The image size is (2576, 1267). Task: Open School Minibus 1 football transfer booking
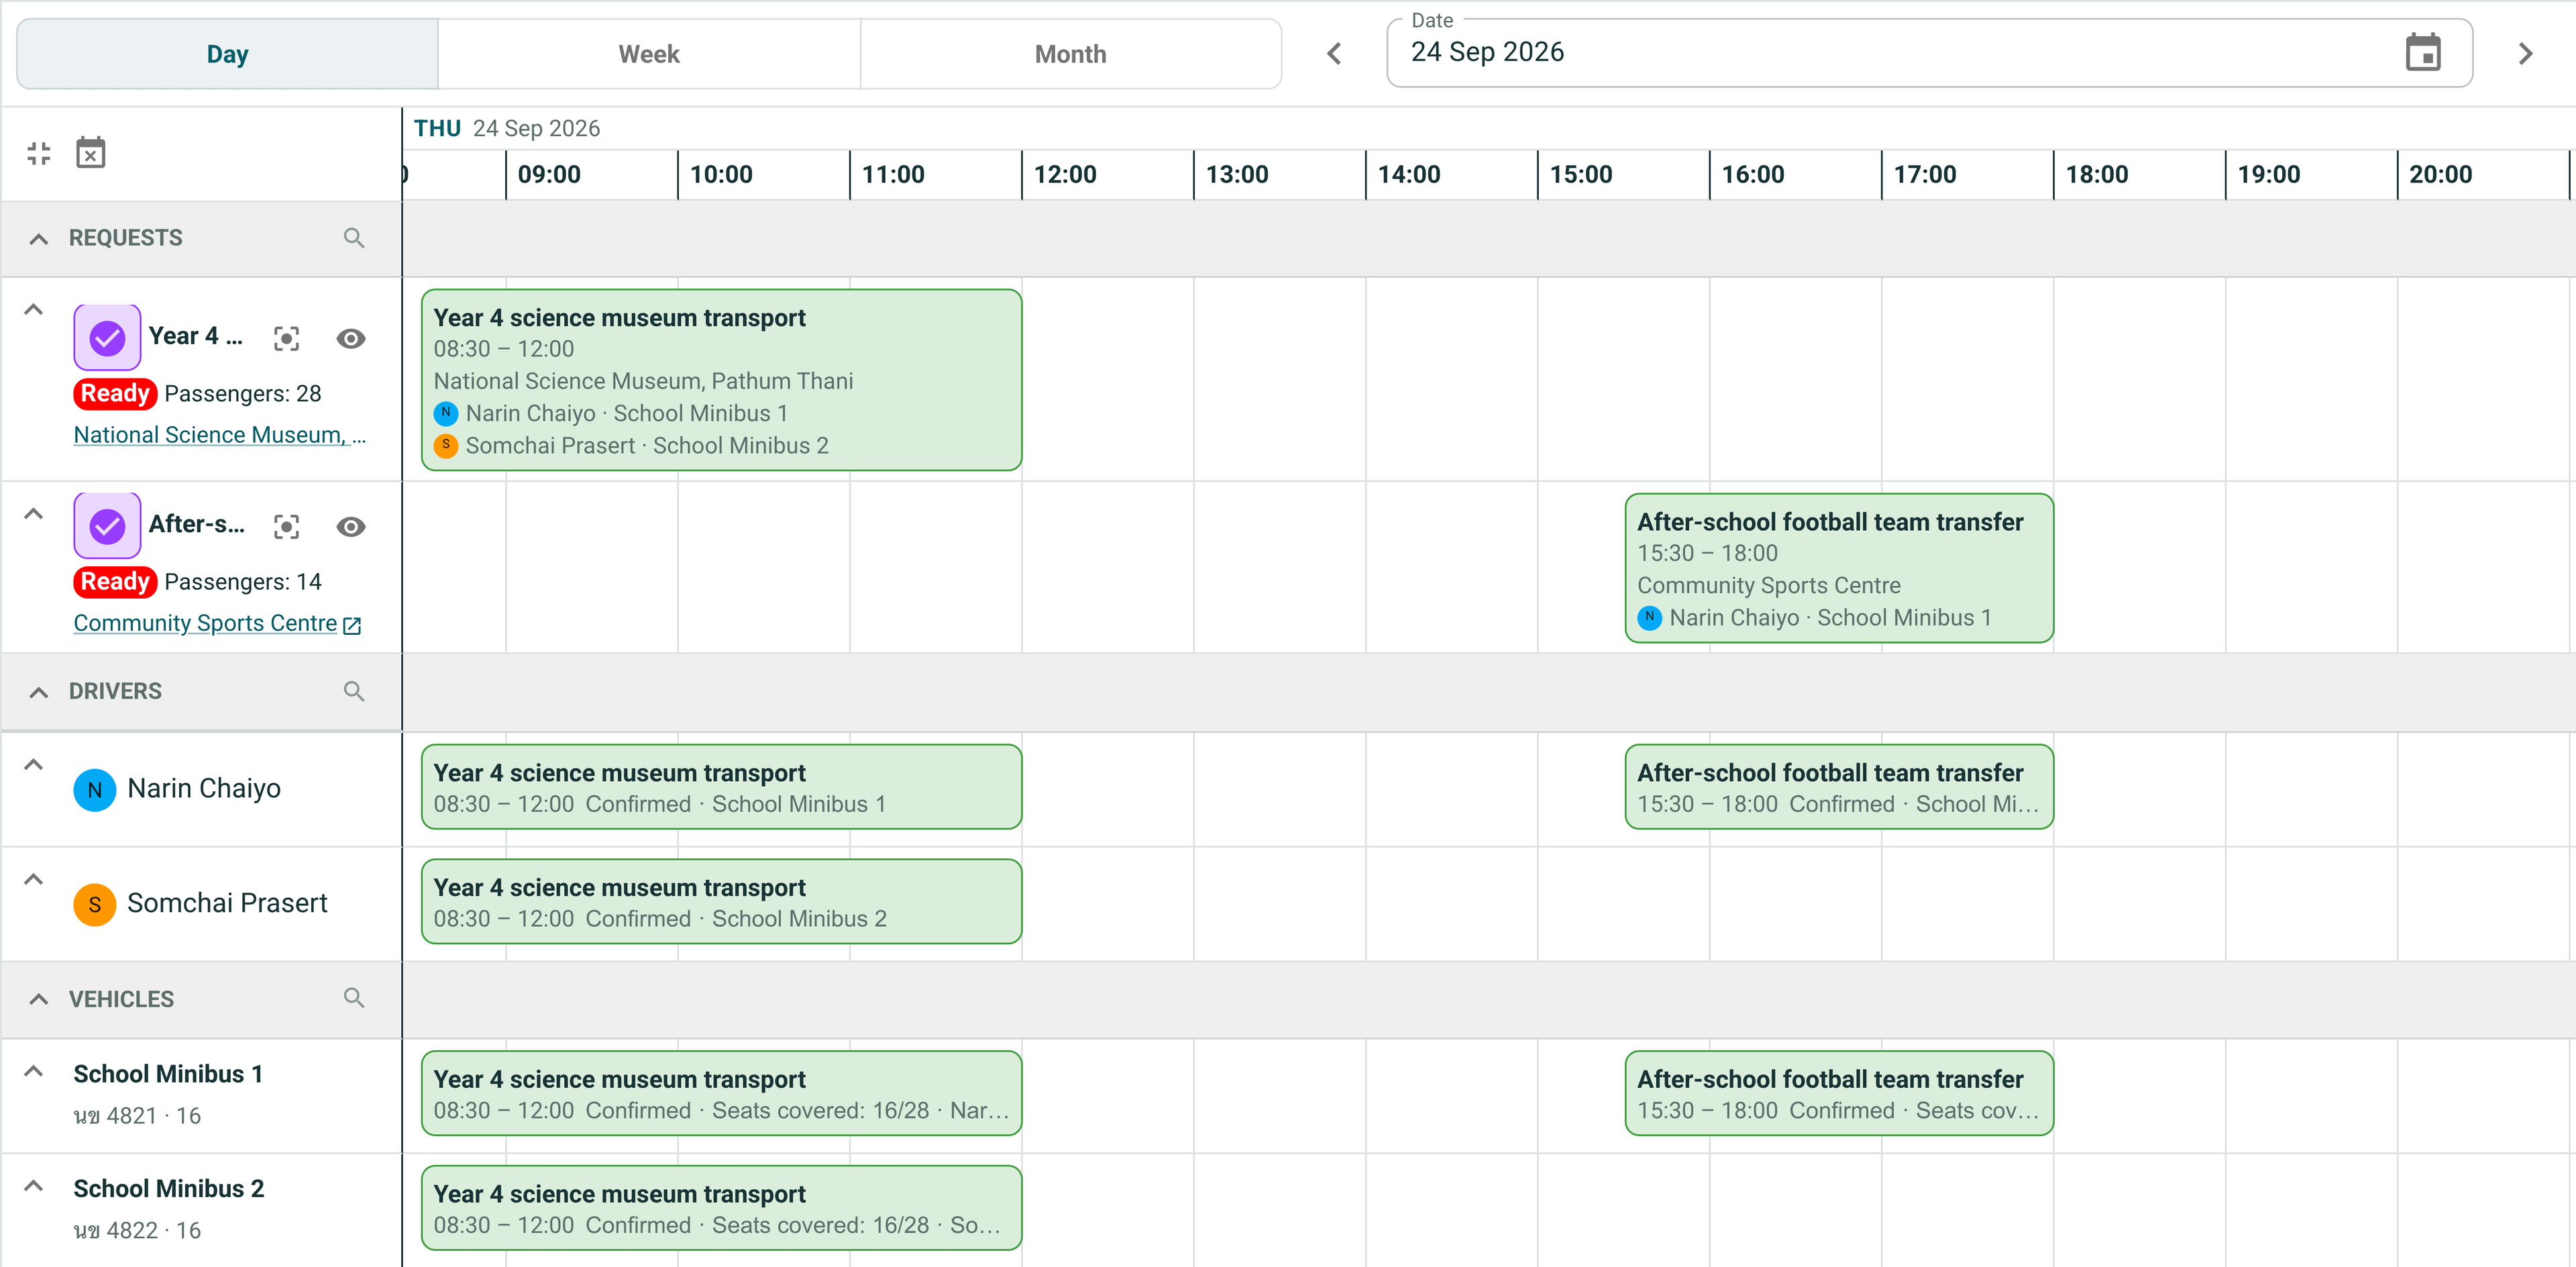1839,1093
